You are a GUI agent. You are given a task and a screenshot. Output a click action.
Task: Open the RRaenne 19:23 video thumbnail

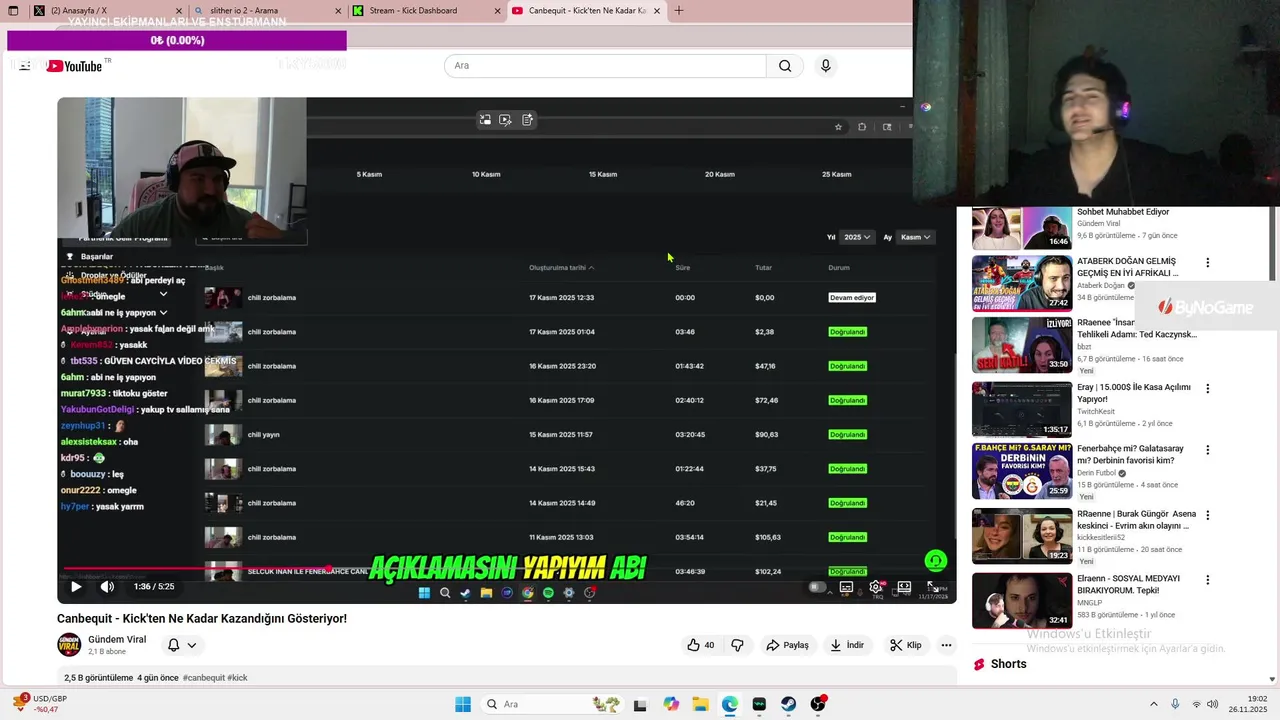[x=1022, y=536]
